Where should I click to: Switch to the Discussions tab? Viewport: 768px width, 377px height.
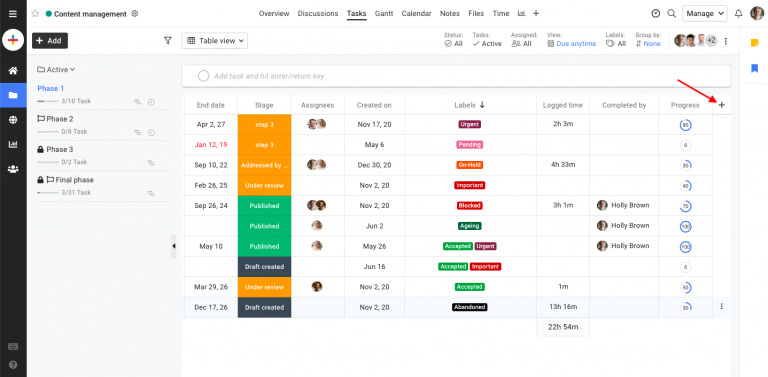pyautogui.click(x=318, y=14)
